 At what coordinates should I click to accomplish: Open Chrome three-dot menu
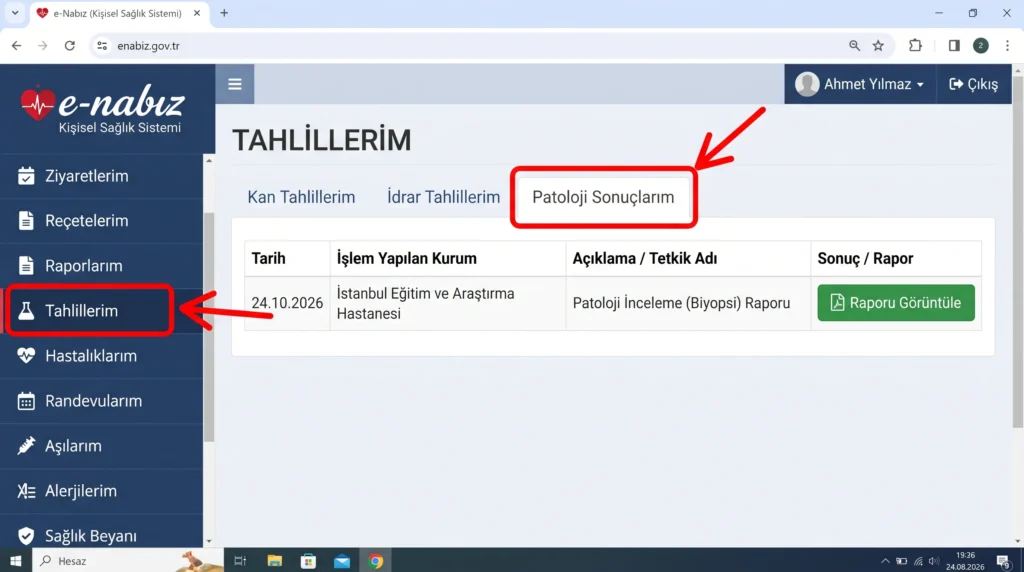pyautogui.click(x=1008, y=46)
